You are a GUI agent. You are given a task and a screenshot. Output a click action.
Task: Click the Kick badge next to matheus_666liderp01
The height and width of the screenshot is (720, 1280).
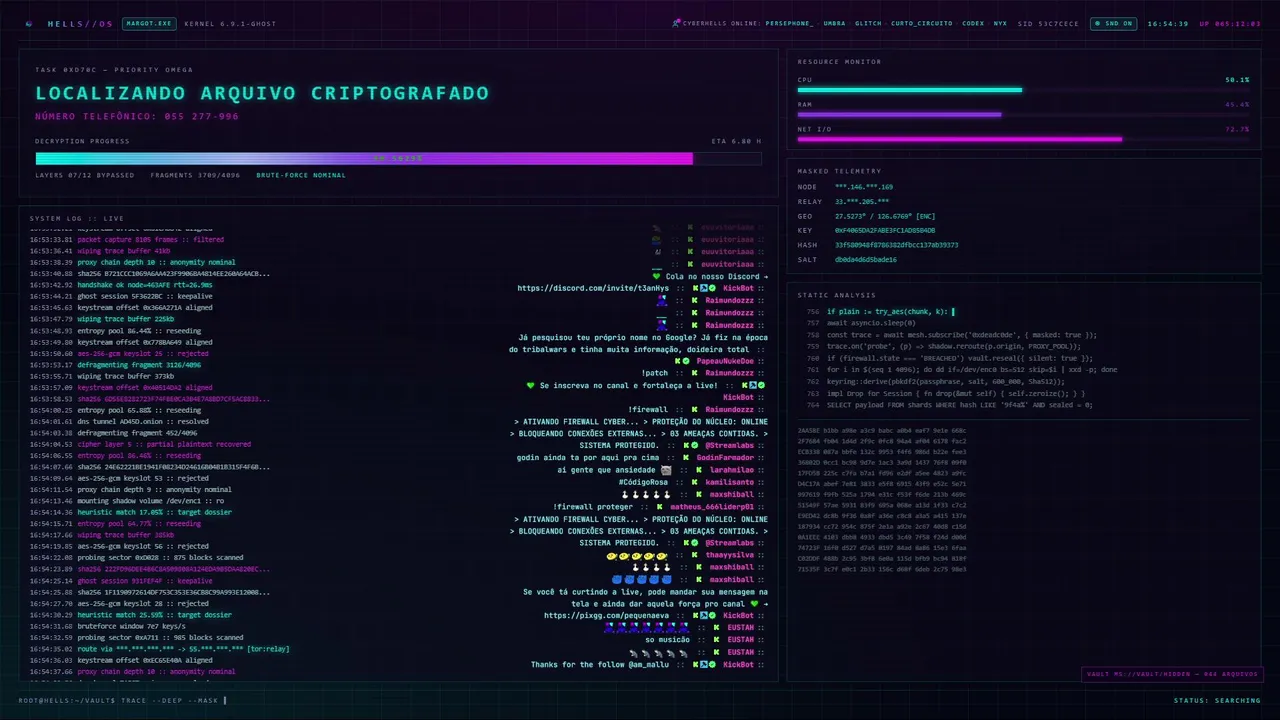tap(659, 507)
